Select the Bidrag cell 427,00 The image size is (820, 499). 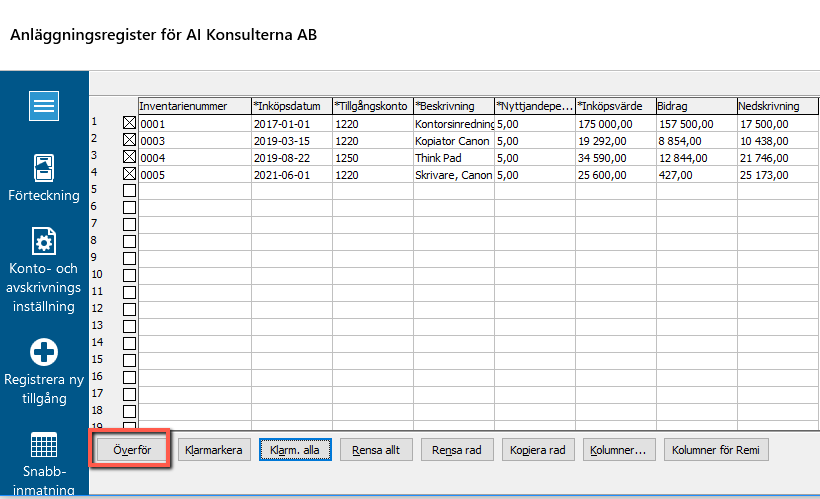697,175
